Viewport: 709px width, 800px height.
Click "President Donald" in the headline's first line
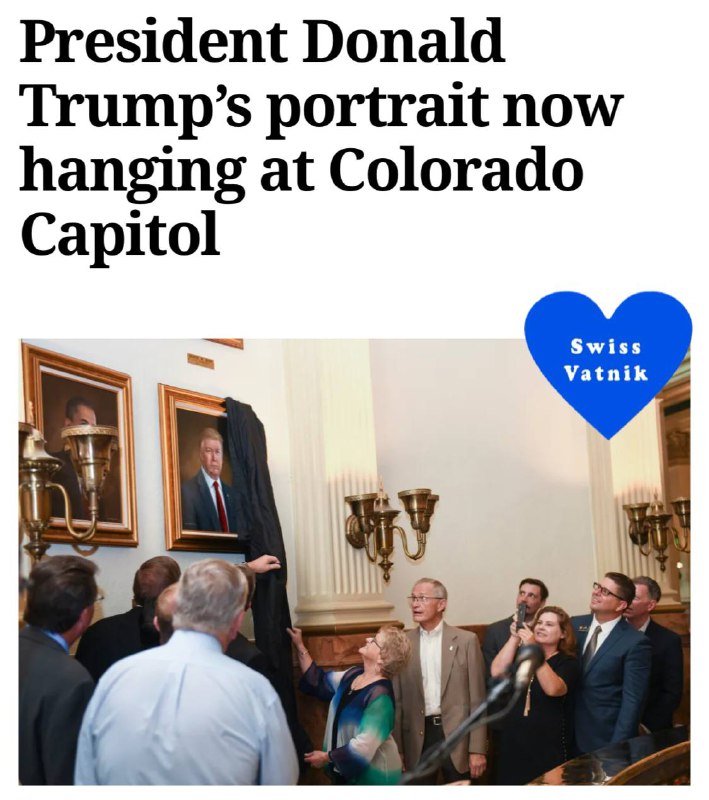[x=262, y=41]
